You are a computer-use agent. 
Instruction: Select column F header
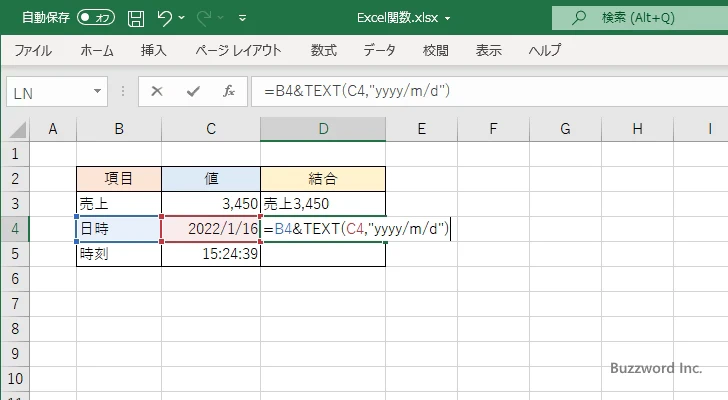(x=493, y=129)
